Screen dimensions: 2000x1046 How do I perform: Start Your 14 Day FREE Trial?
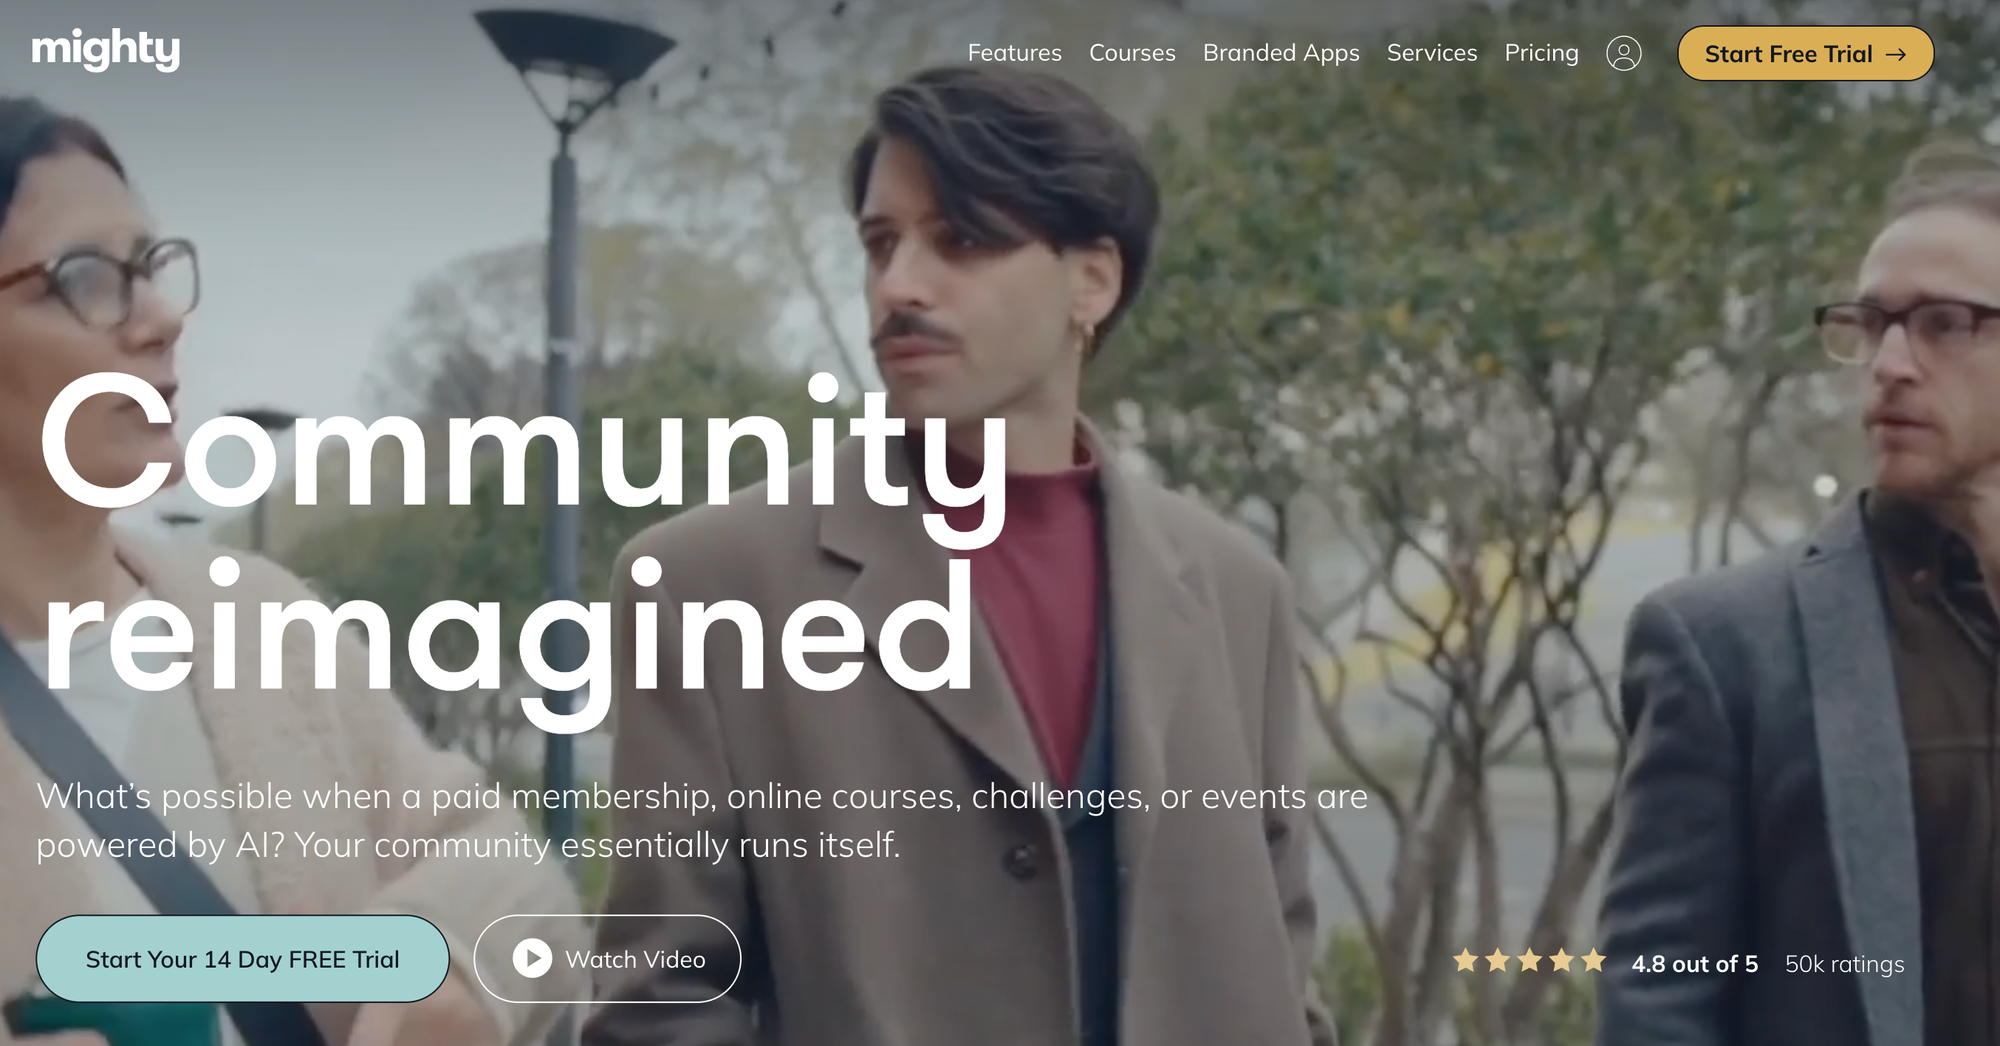click(x=243, y=958)
